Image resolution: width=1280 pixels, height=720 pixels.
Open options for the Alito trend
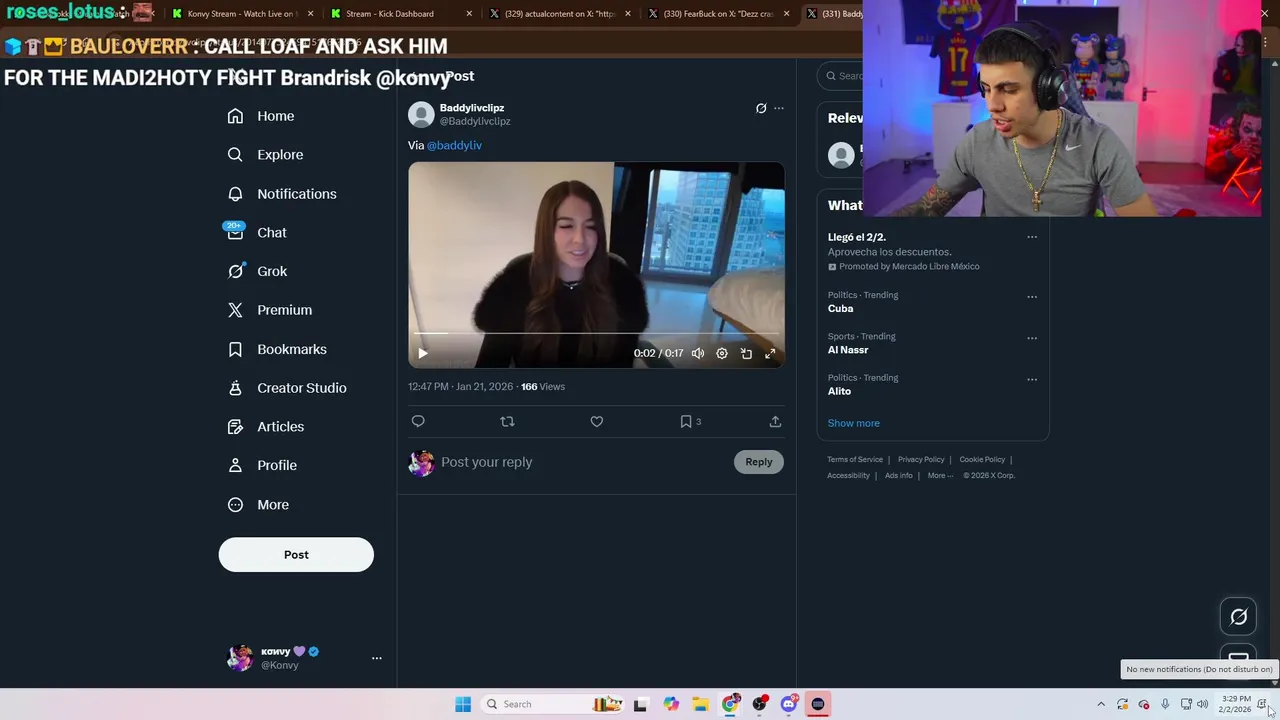click(1032, 379)
